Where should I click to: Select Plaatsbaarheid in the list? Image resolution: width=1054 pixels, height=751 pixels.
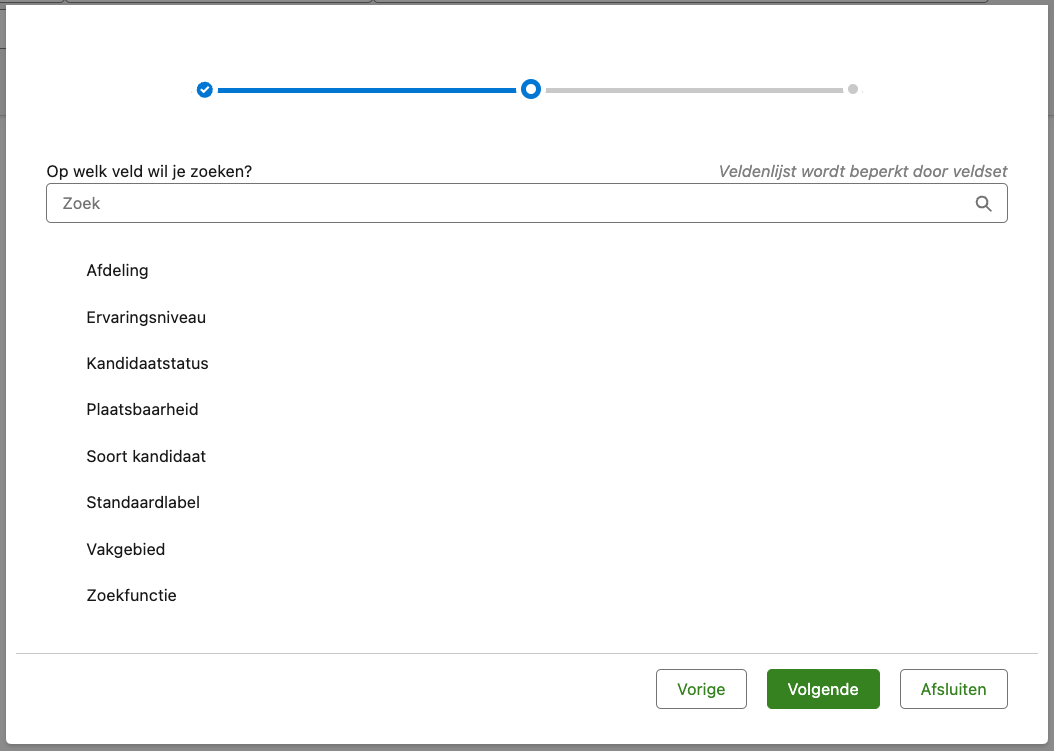(x=142, y=410)
